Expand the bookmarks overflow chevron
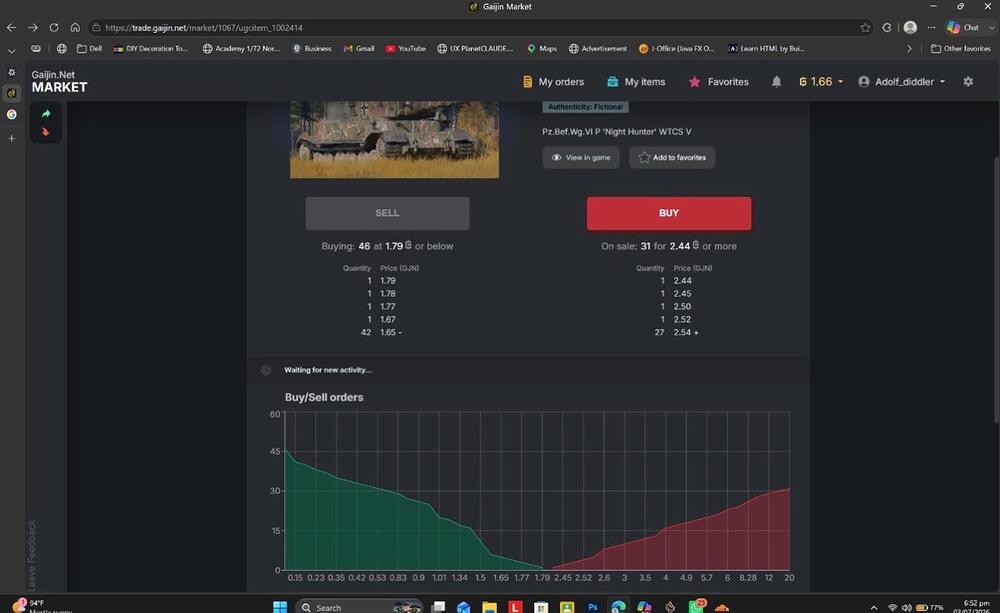Viewport: 1000px width, 613px height. [909, 48]
